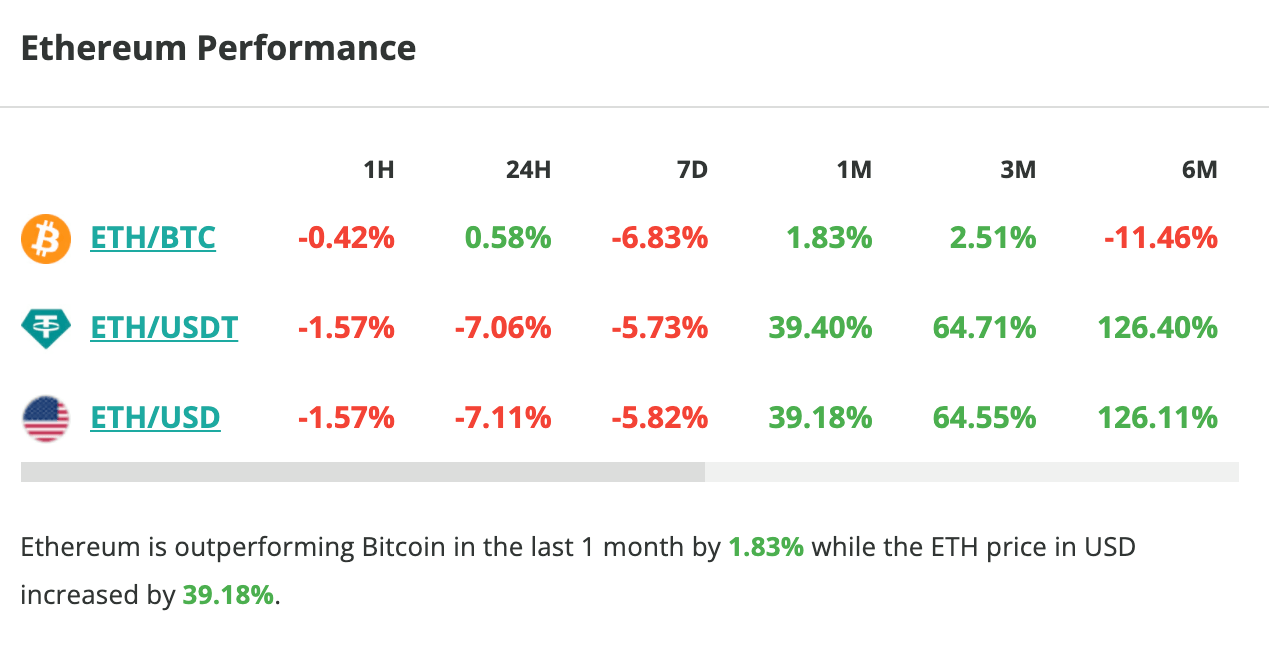
Task: Click the US flag icon
Action: point(46,417)
